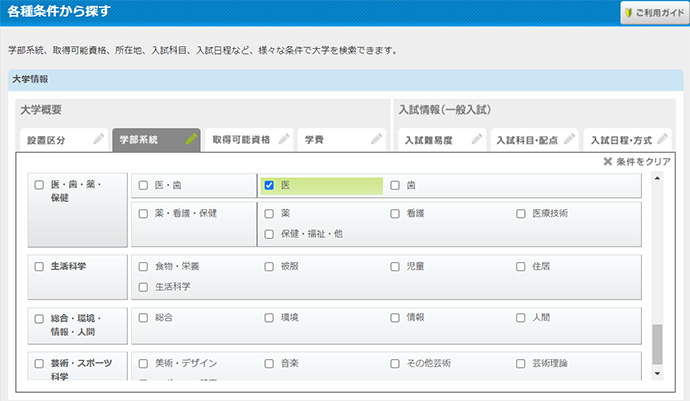The width and height of the screenshot is (690, 401).
Task: Switch to 取得可能資格 tab
Action: tap(249, 140)
